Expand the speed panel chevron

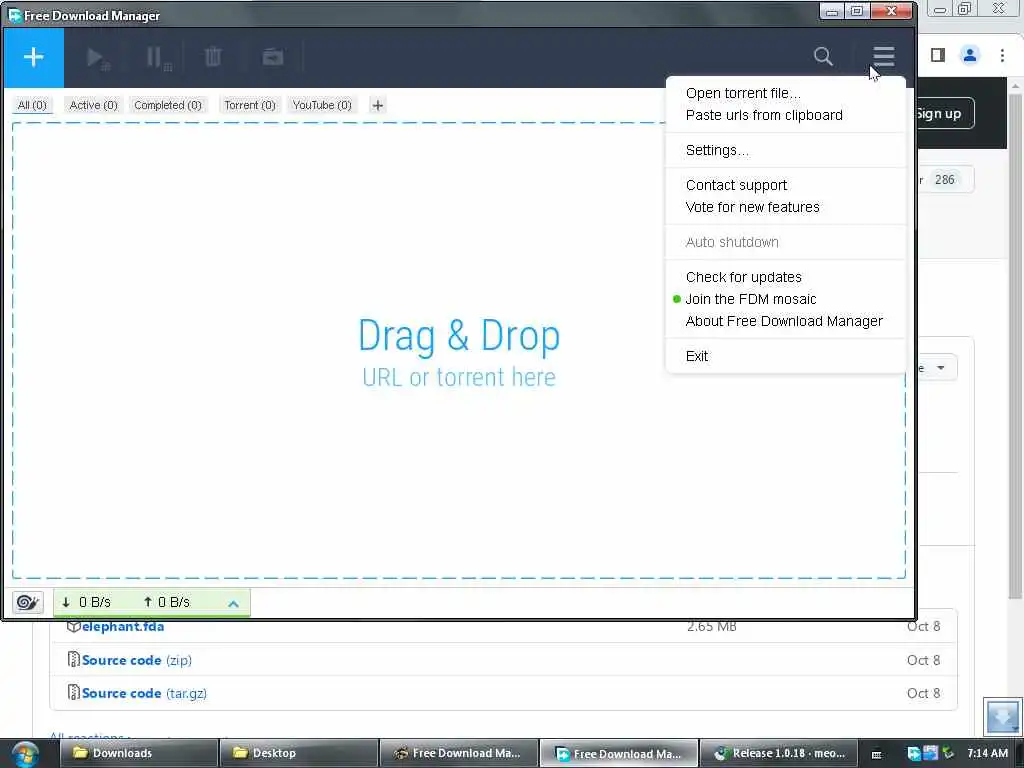click(233, 604)
